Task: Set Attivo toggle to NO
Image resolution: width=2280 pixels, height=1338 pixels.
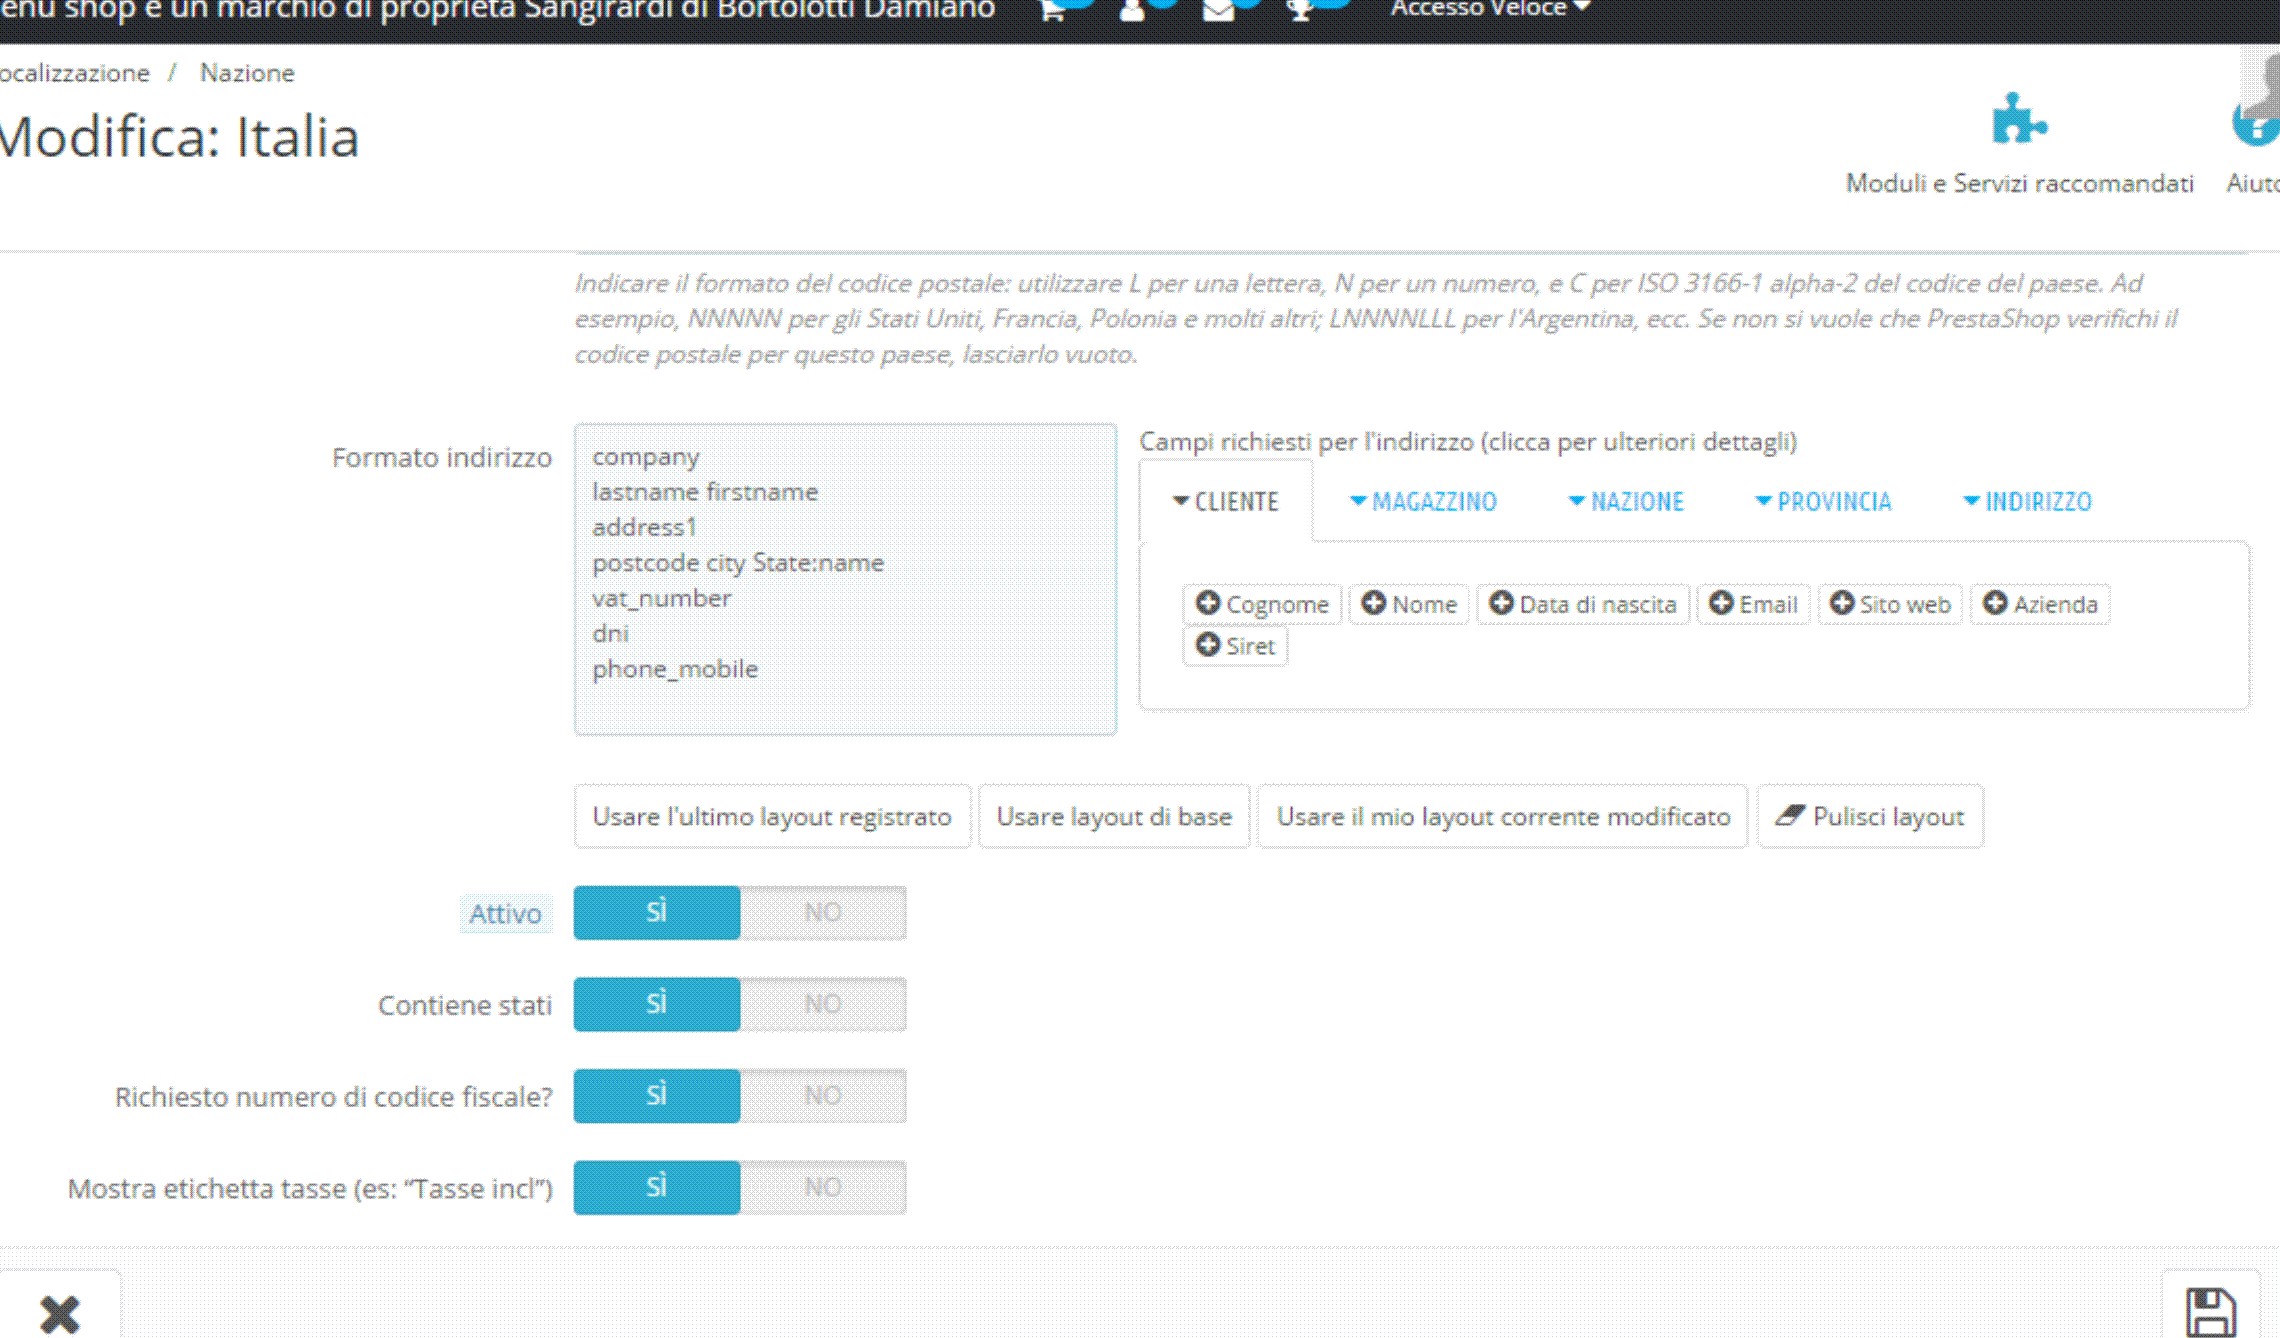Action: click(x=822, y=912)
